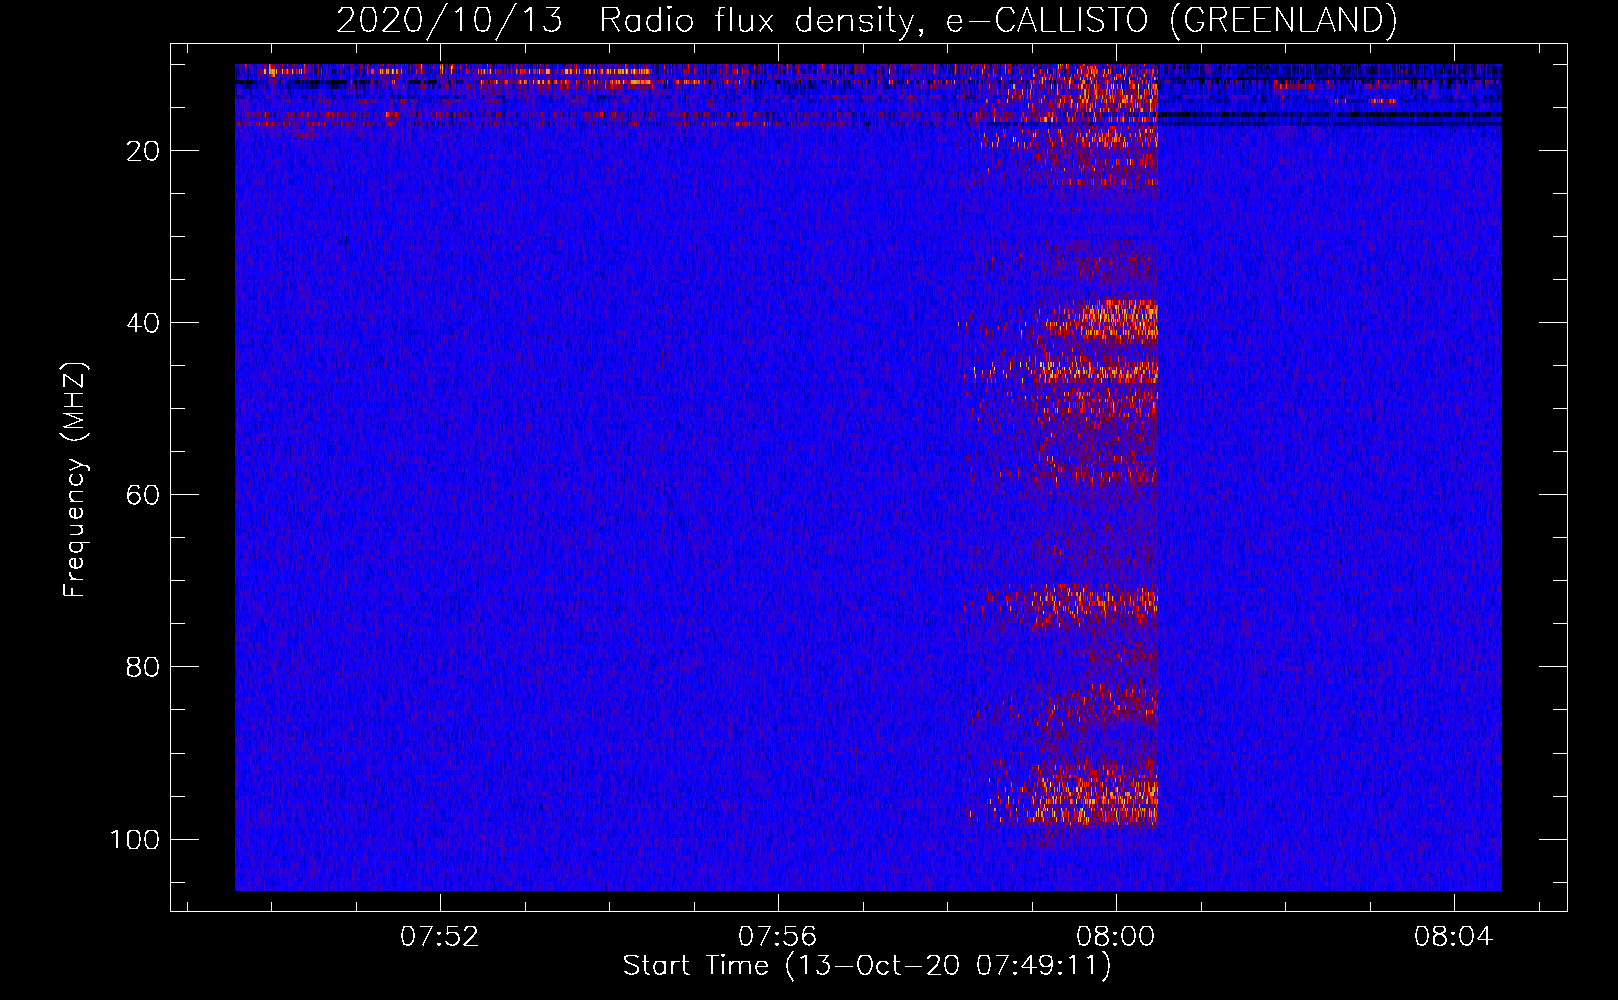This screenshot has width=1618, height=1000.
Task: Click the 40 frequency tick label
Action: coord(143,323)
